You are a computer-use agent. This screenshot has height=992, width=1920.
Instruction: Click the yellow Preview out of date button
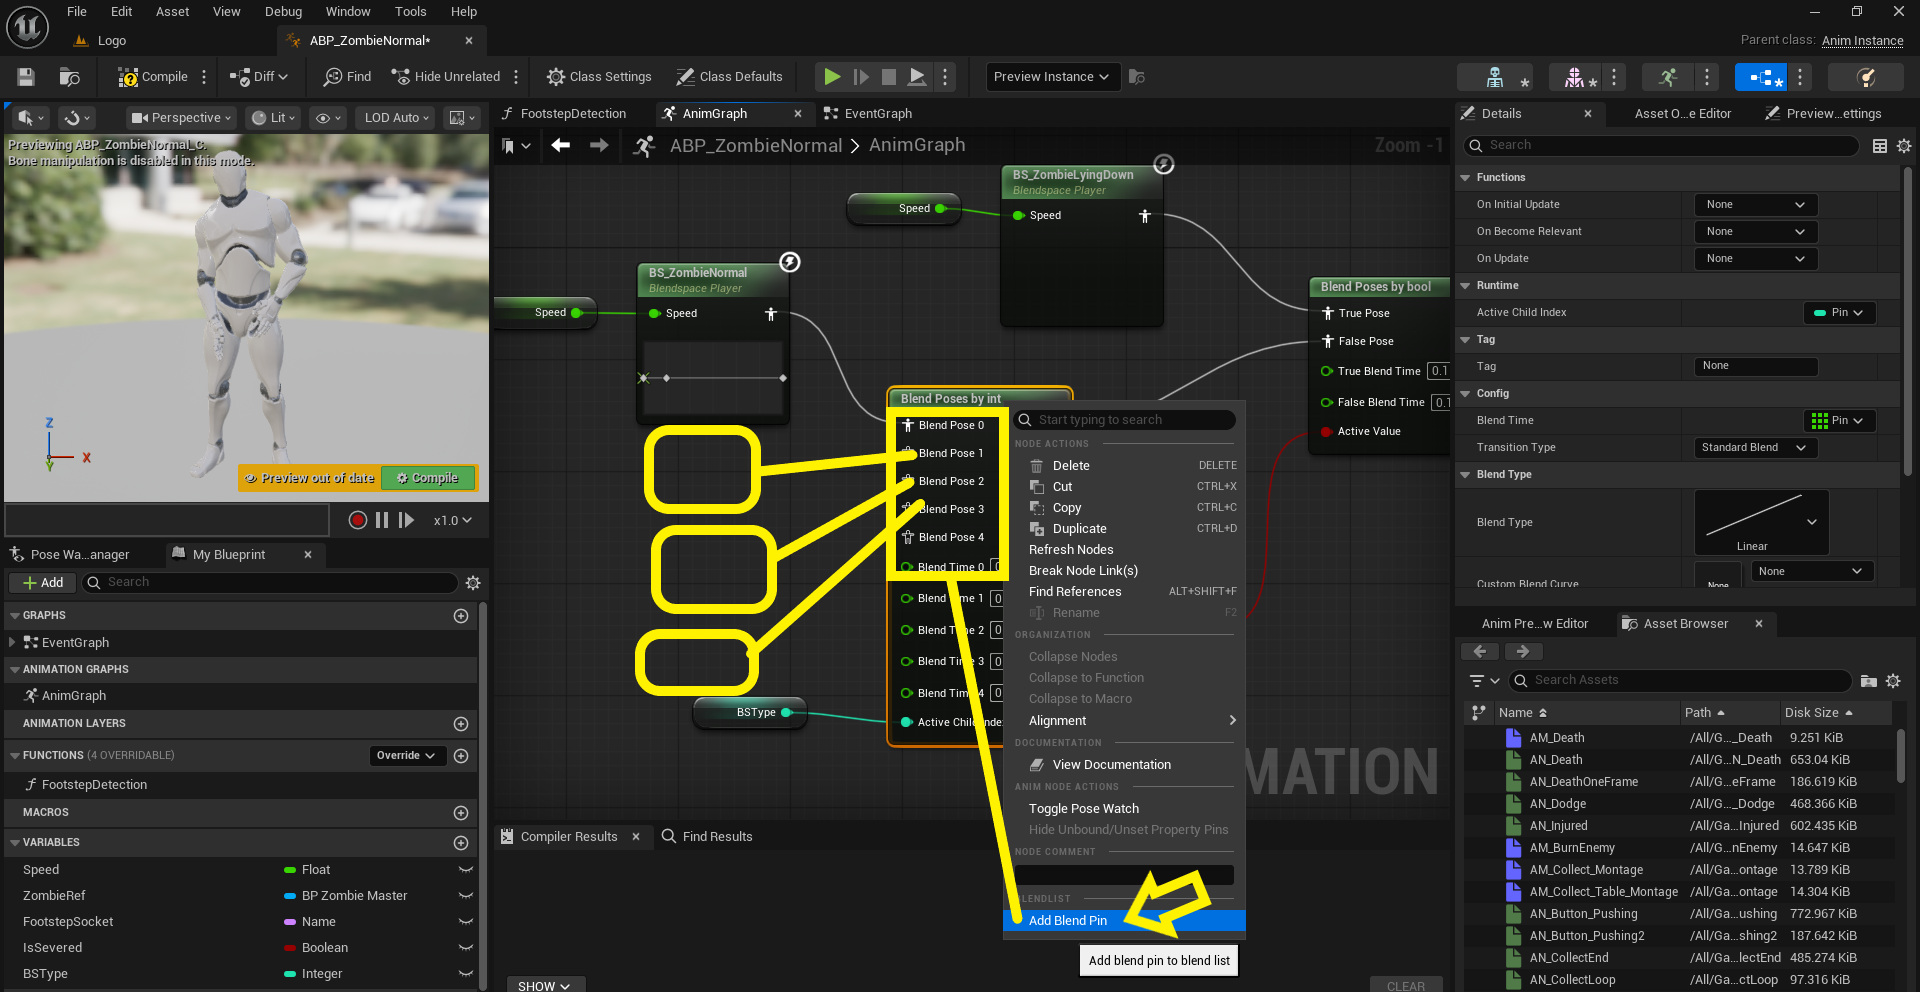[310, 478]
